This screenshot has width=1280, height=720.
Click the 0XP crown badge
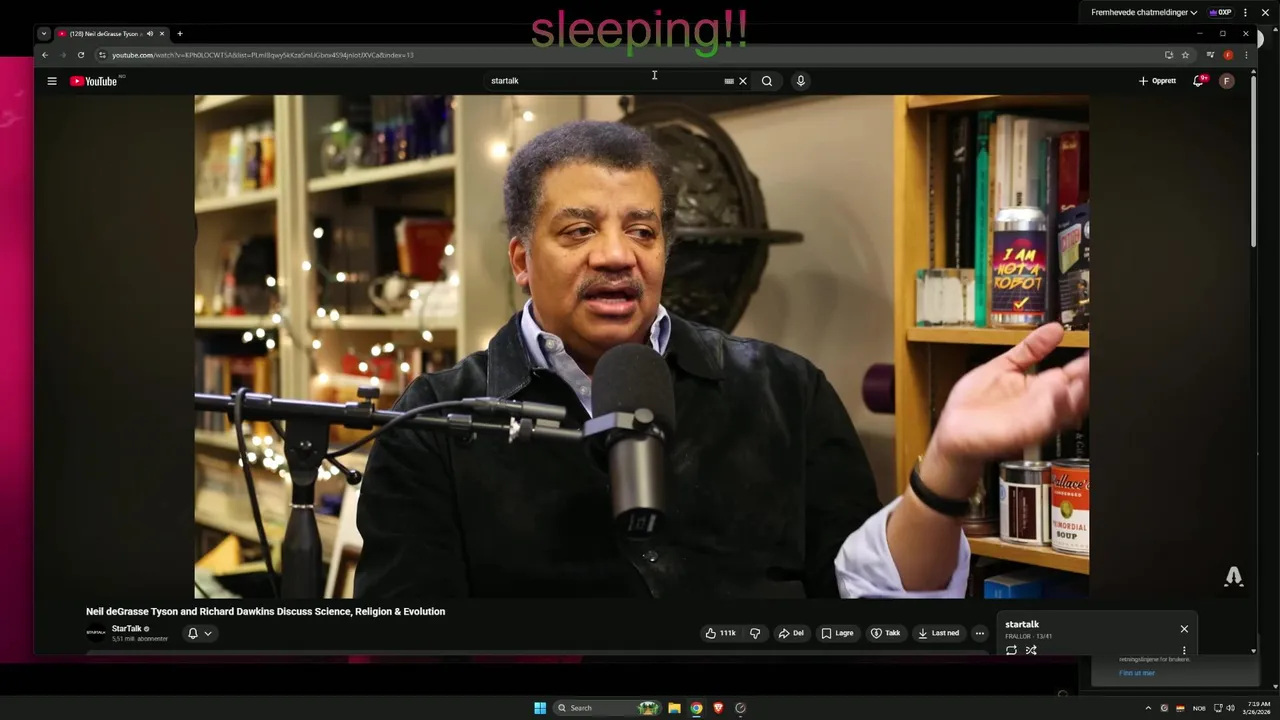1220,13
